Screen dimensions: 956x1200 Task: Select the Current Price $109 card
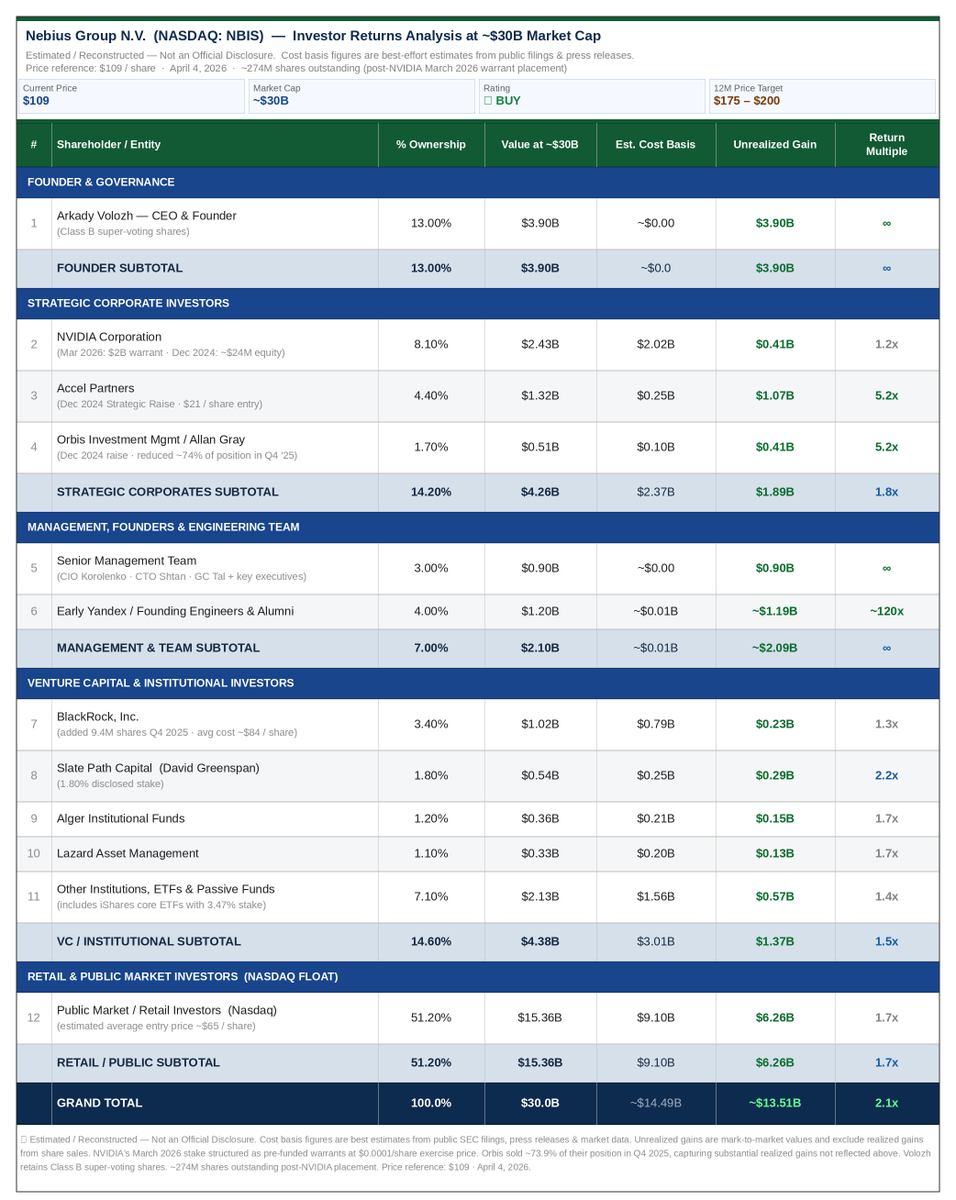coord(133,96)
